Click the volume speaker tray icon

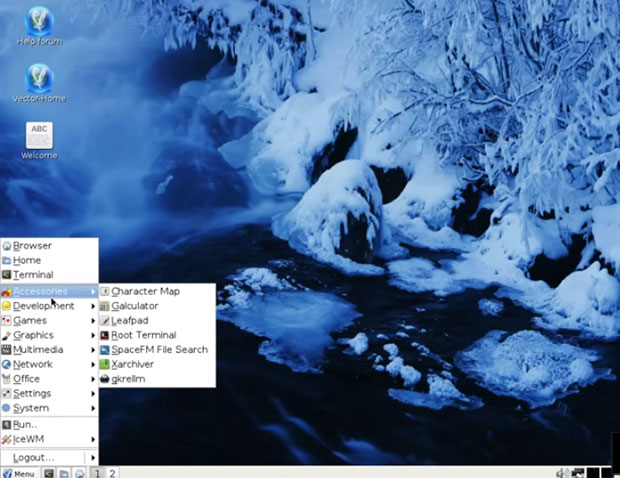pyautogui.click(x=561, y=473)
